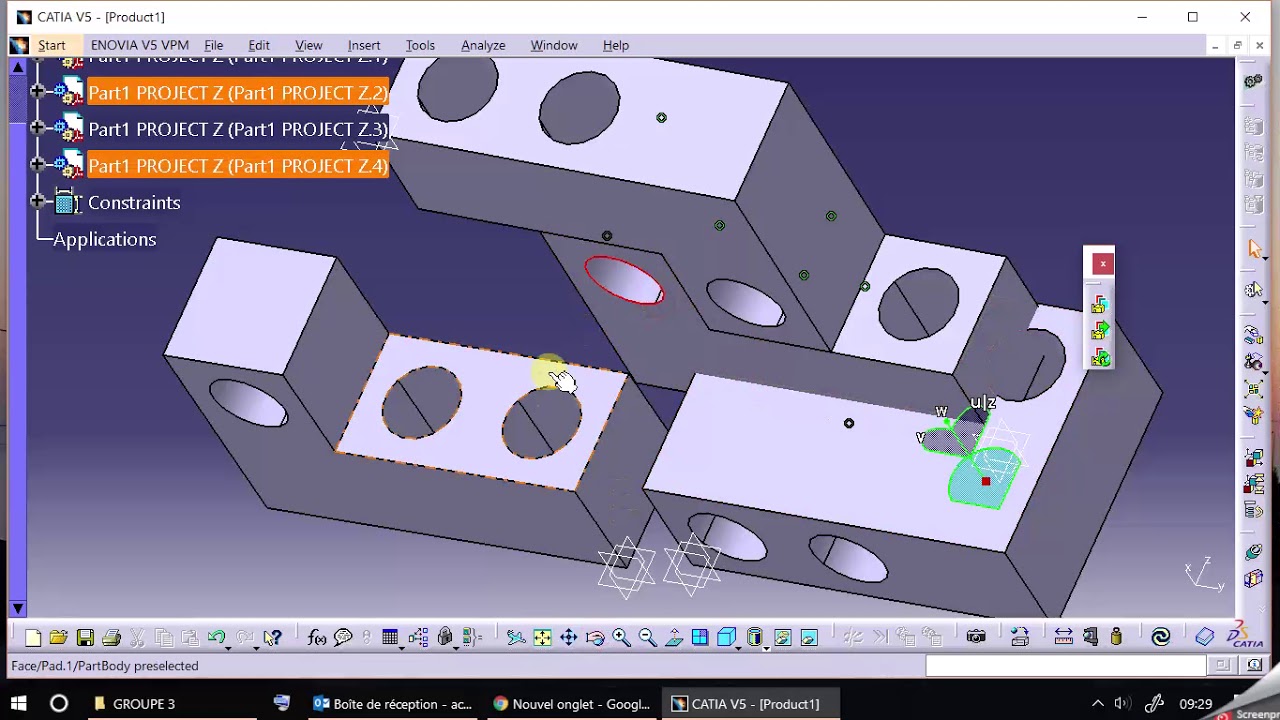Open the Window menu

click(x=554, y=45)
